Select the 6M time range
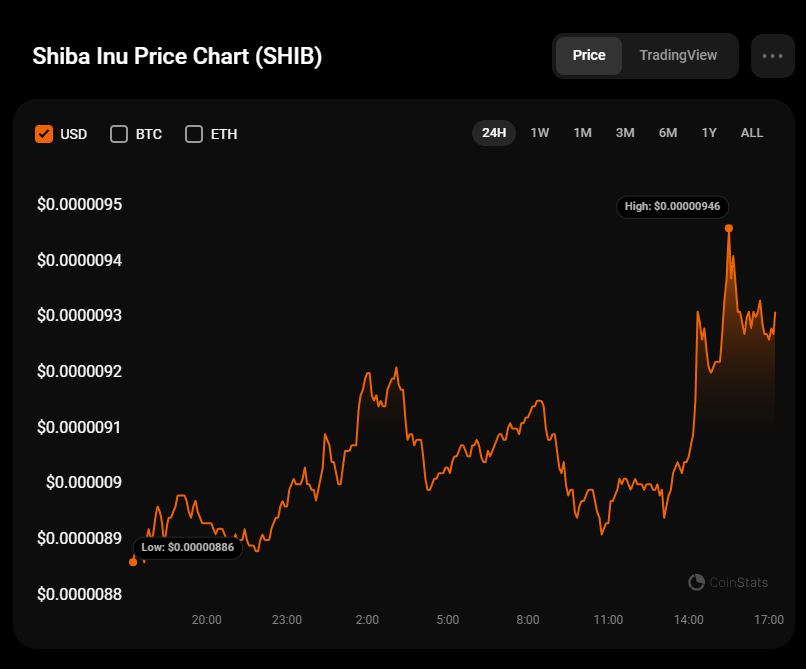806x669 pixels. [x=668, y=133]
